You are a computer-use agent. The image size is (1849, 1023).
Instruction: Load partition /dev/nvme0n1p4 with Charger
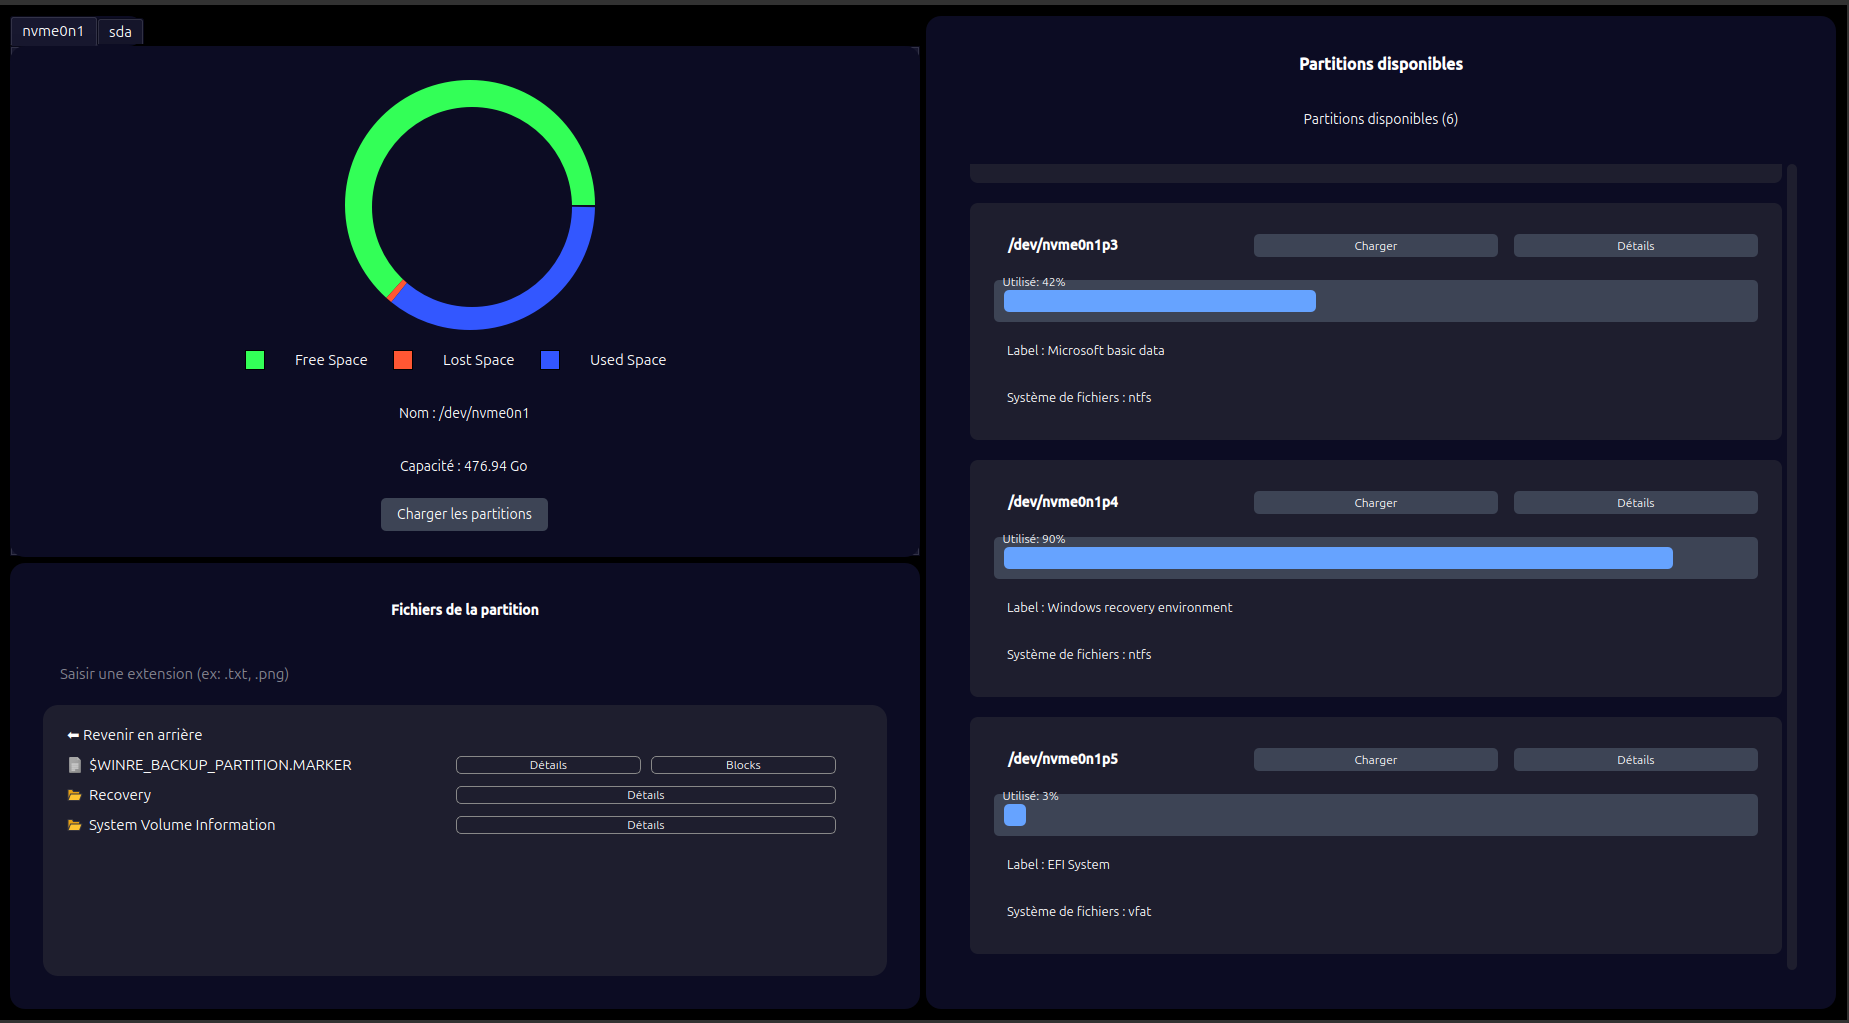click(1375, 503)
